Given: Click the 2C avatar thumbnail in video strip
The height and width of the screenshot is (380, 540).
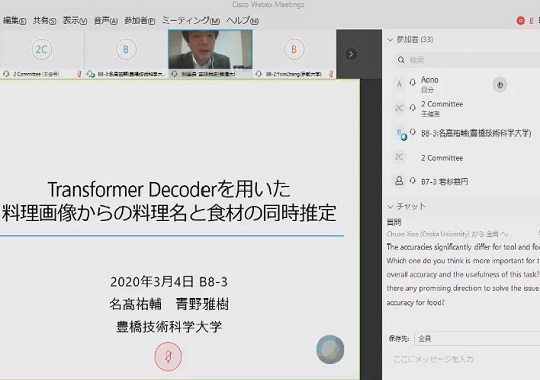Looking at the screenshot, I should pyautogui.click(x=42, y=49).
